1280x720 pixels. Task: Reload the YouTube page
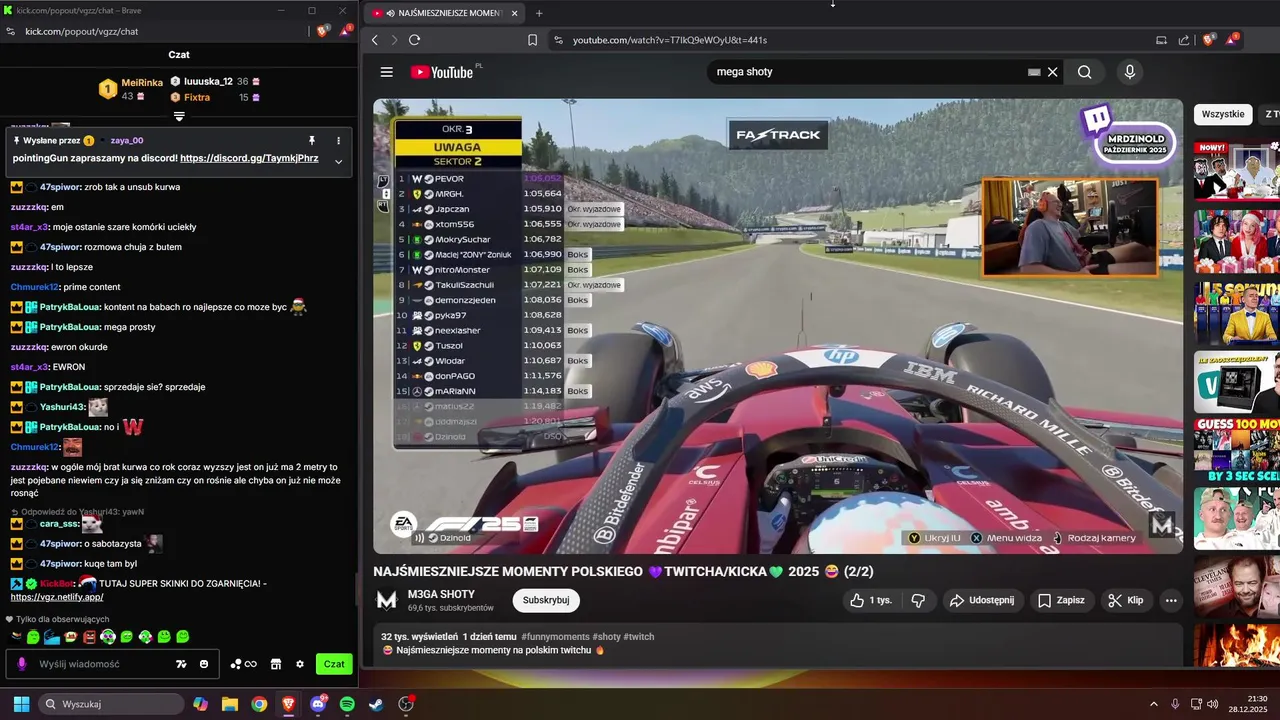[414, 40]
